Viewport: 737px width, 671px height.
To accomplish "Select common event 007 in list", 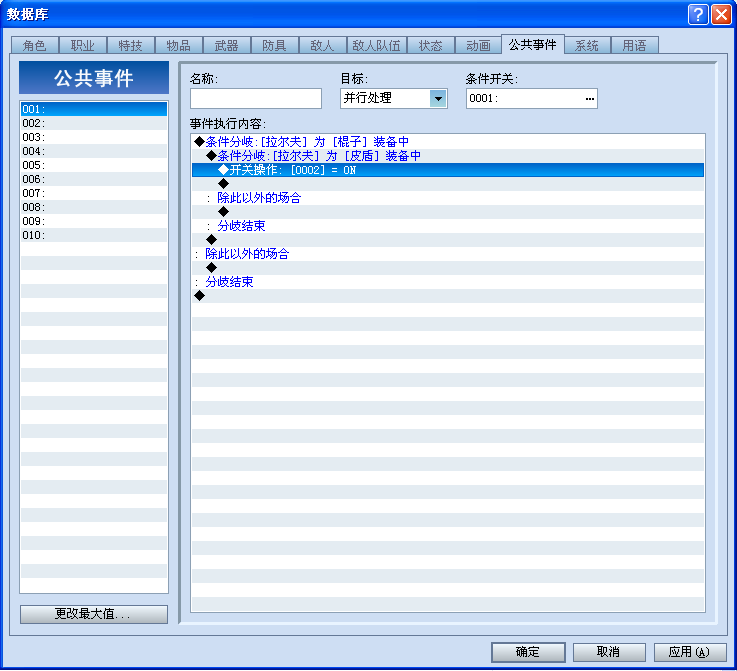I will coord(94,193).
